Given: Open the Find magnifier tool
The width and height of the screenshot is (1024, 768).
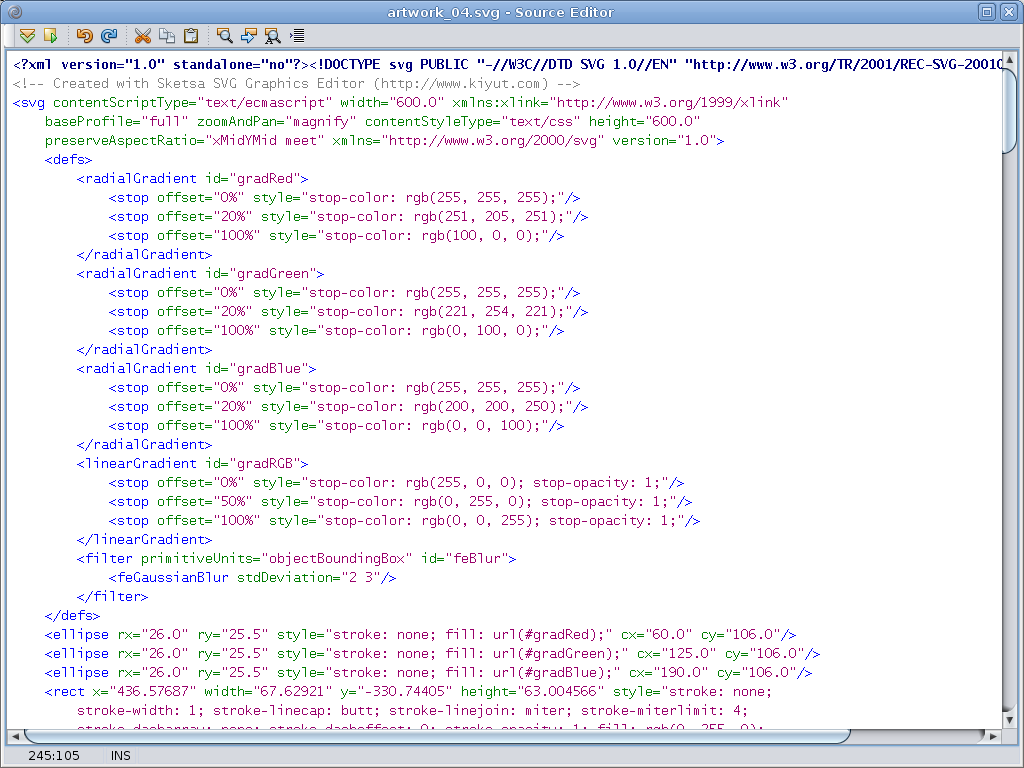Looking at the screenshot, I should tap(225, 36).
